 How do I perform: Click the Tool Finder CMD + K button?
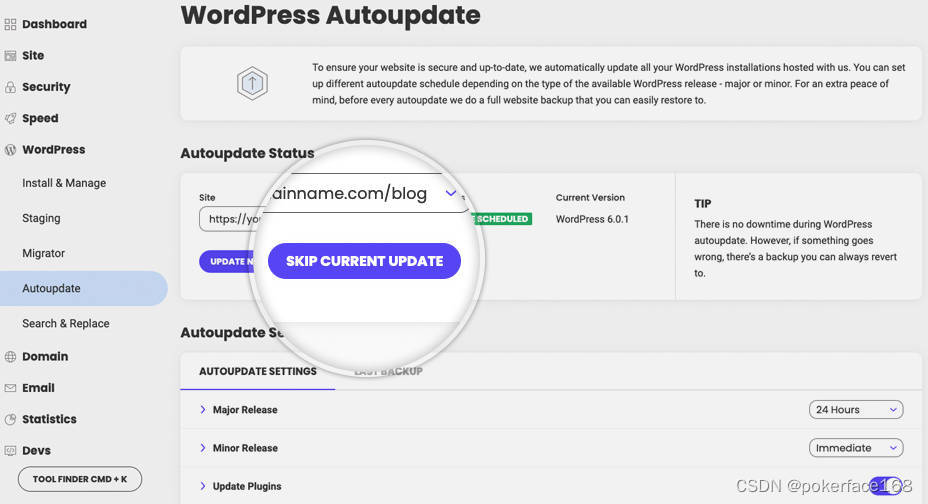coord(80,479)
